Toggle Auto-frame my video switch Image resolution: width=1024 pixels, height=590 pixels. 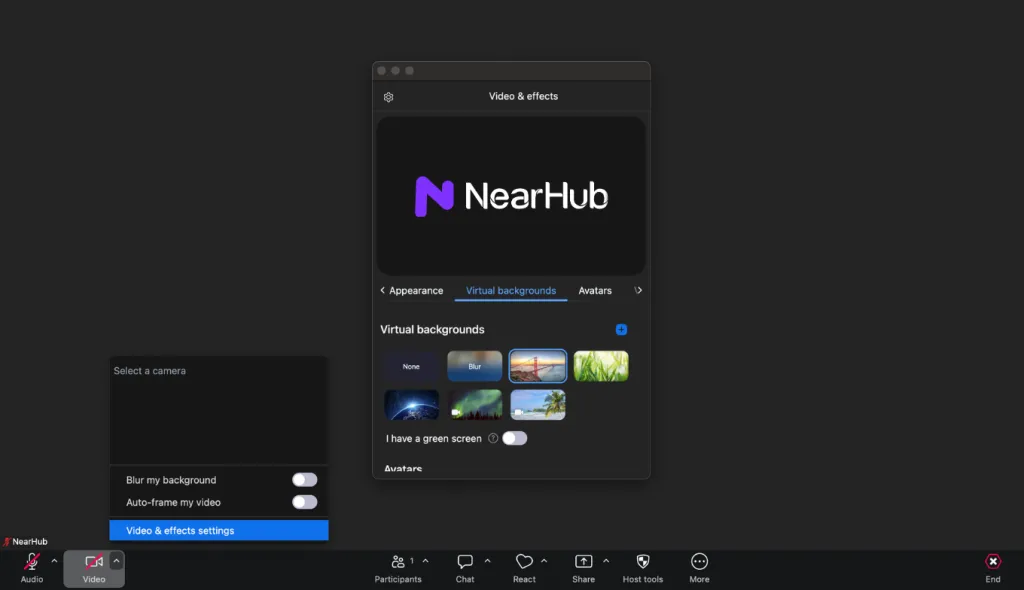pos(304,502)
